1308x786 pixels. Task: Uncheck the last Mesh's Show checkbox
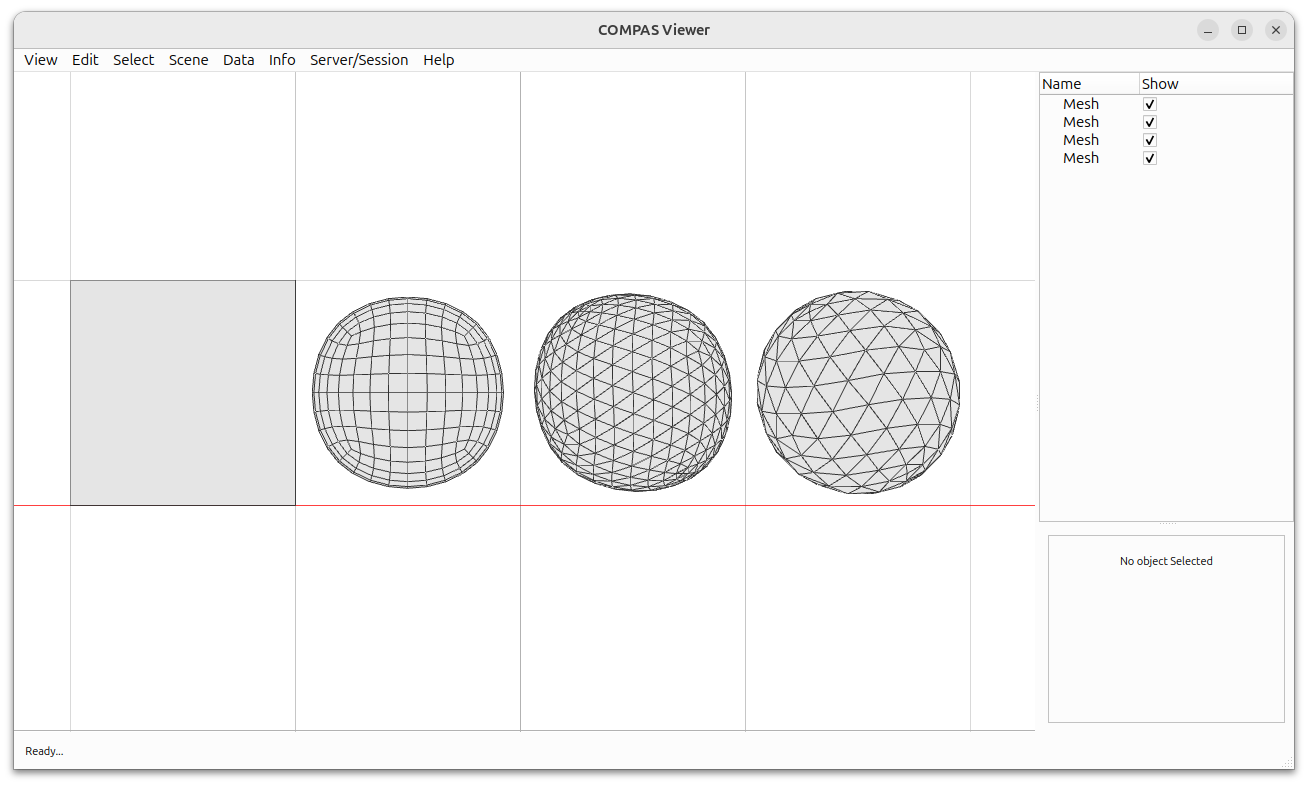[1149, 157]
